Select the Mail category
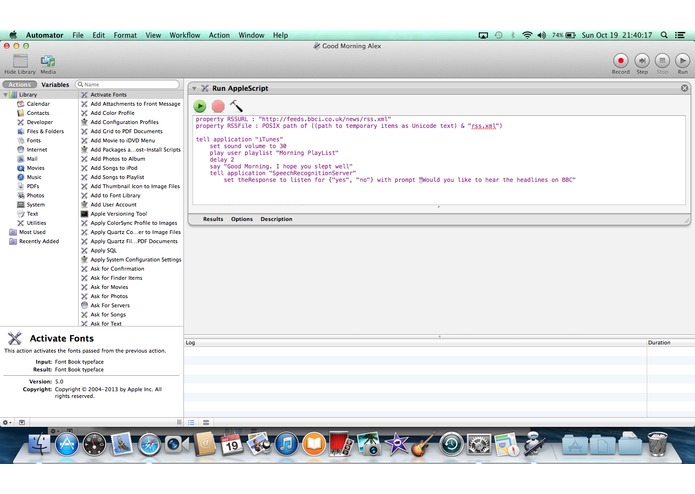The image size is (695, 494). tap(32, 159)
